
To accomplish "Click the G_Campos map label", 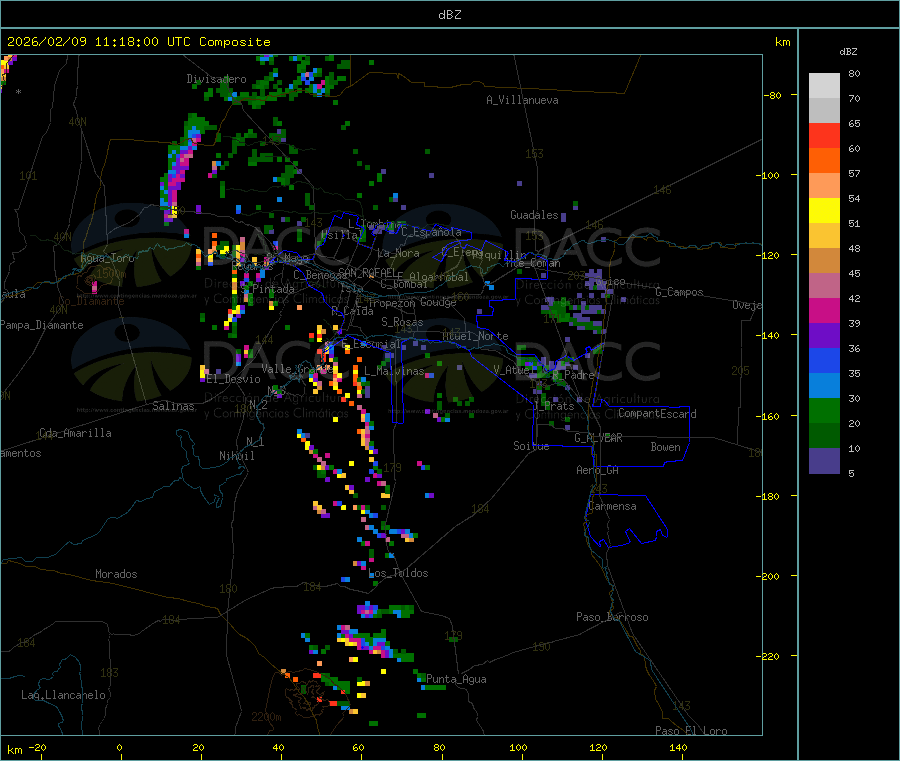I will 680,292.
